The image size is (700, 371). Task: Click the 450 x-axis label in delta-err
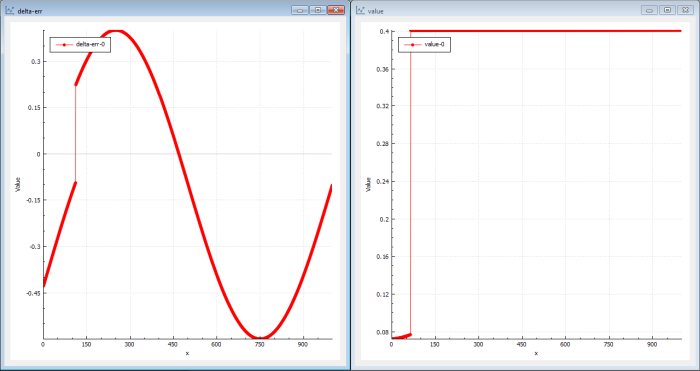click(173, 345)
